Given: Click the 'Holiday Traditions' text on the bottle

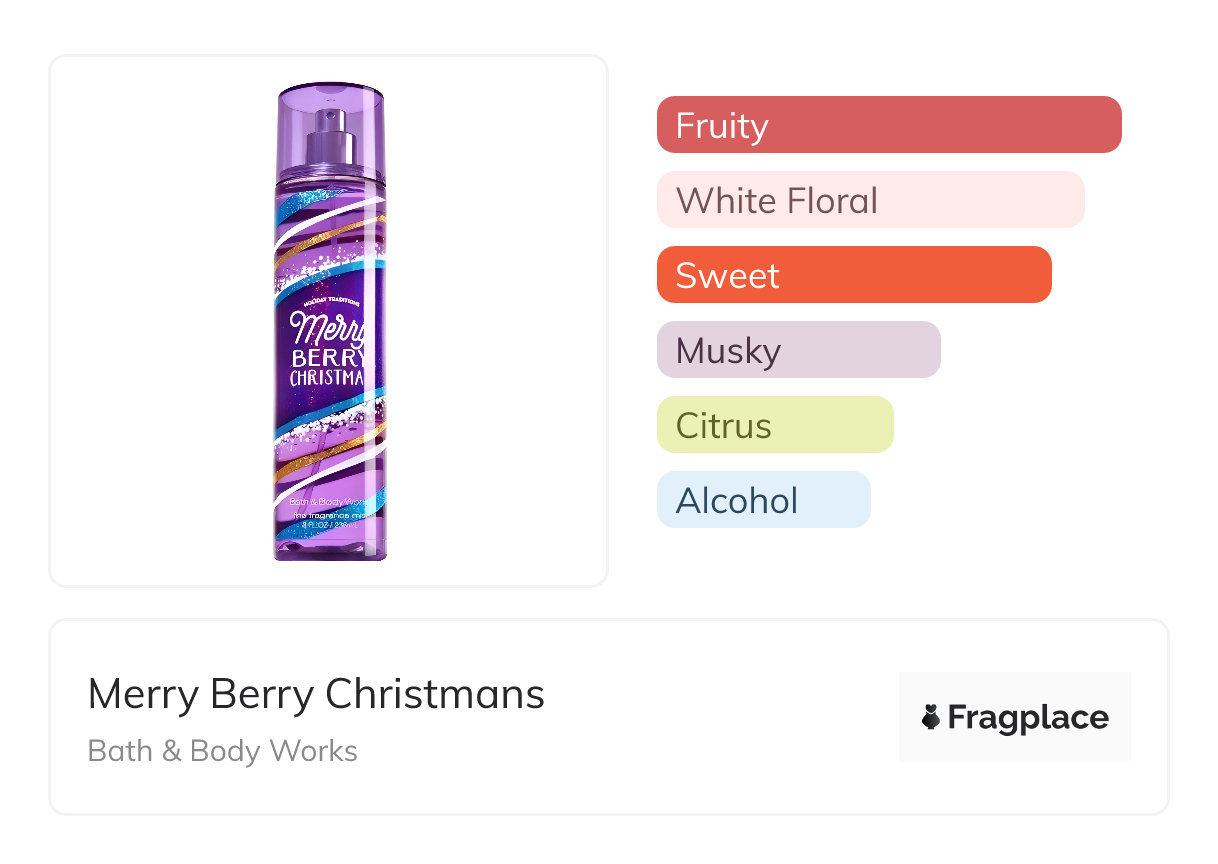Looking at the screenshot, I should point(330,300).
